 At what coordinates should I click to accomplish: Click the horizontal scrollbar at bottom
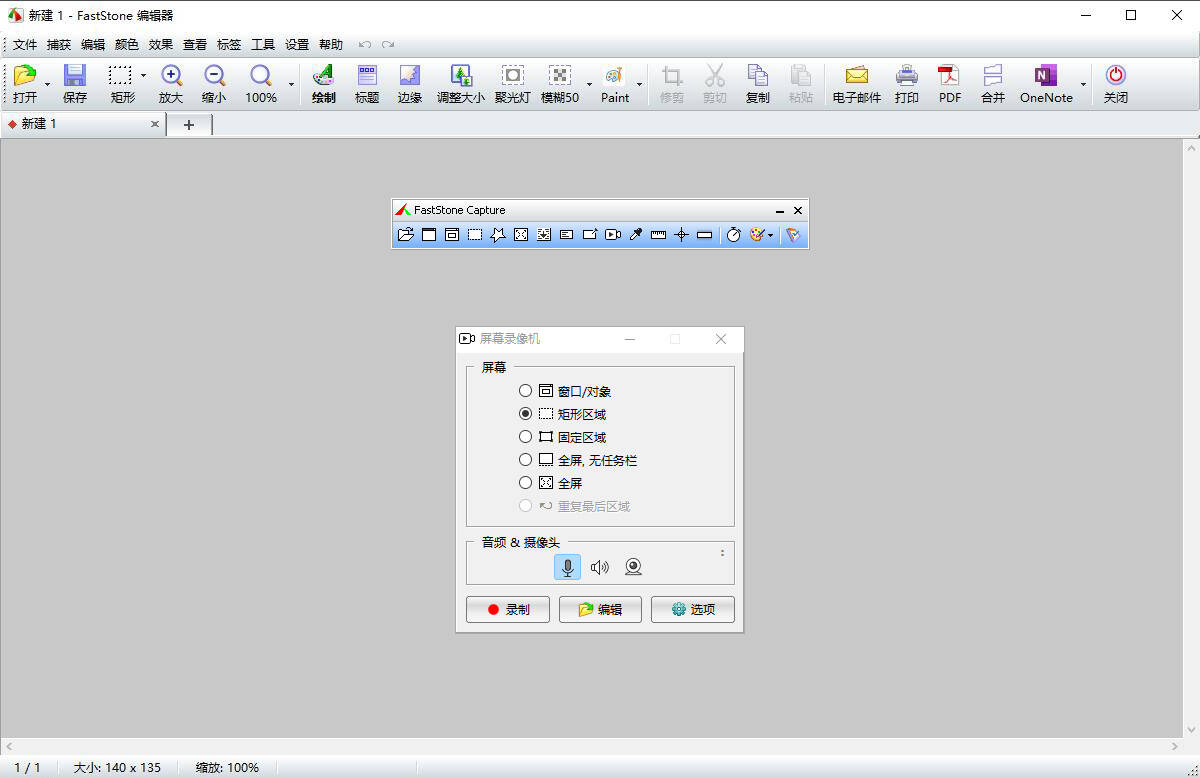point(590,747)
